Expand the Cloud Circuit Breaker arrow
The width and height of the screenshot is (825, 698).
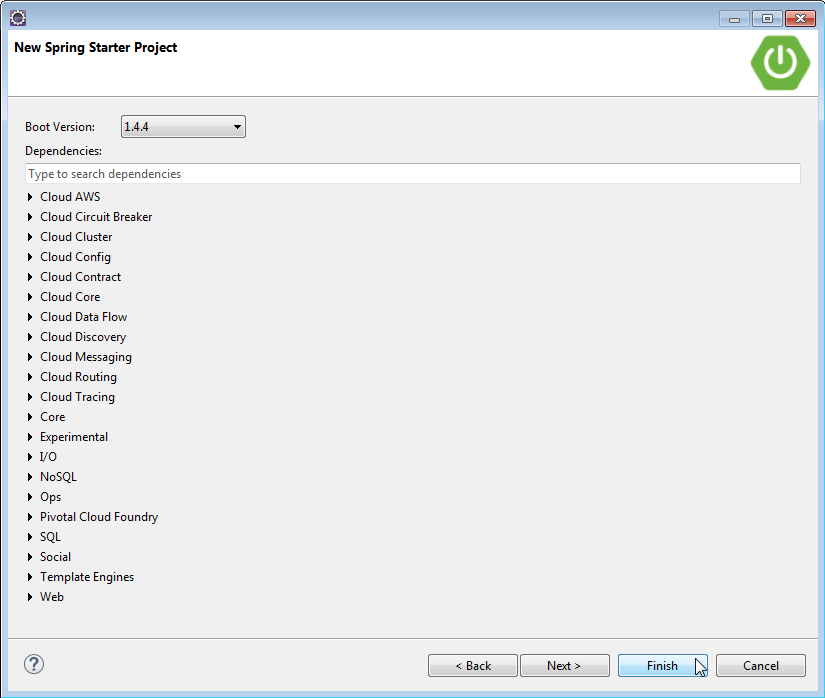point(30,217)
